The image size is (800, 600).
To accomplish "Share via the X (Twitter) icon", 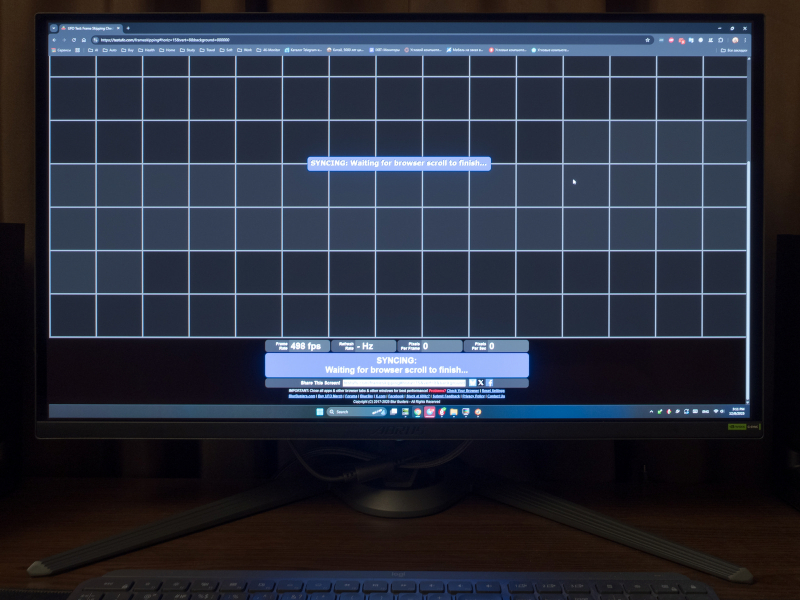I will 481,382.
